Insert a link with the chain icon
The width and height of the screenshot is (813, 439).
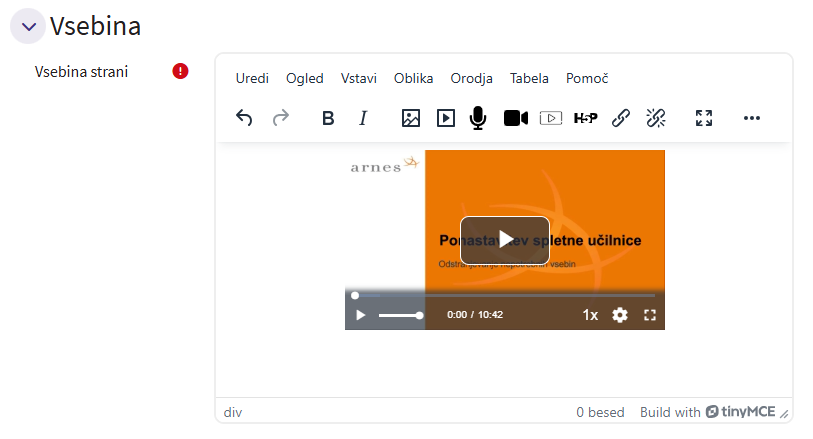pyautogui.click(x=620, y=118)
